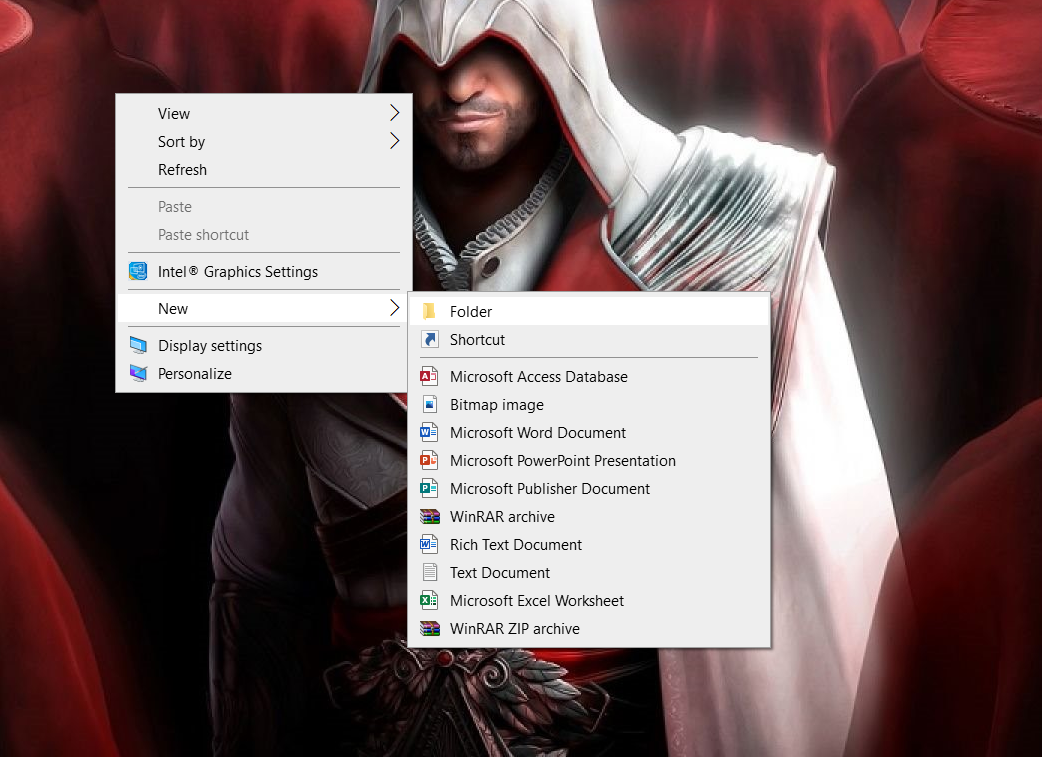Create a new WinRAR archive
The image size is (1042, 757).
click(x=589, y=516)
